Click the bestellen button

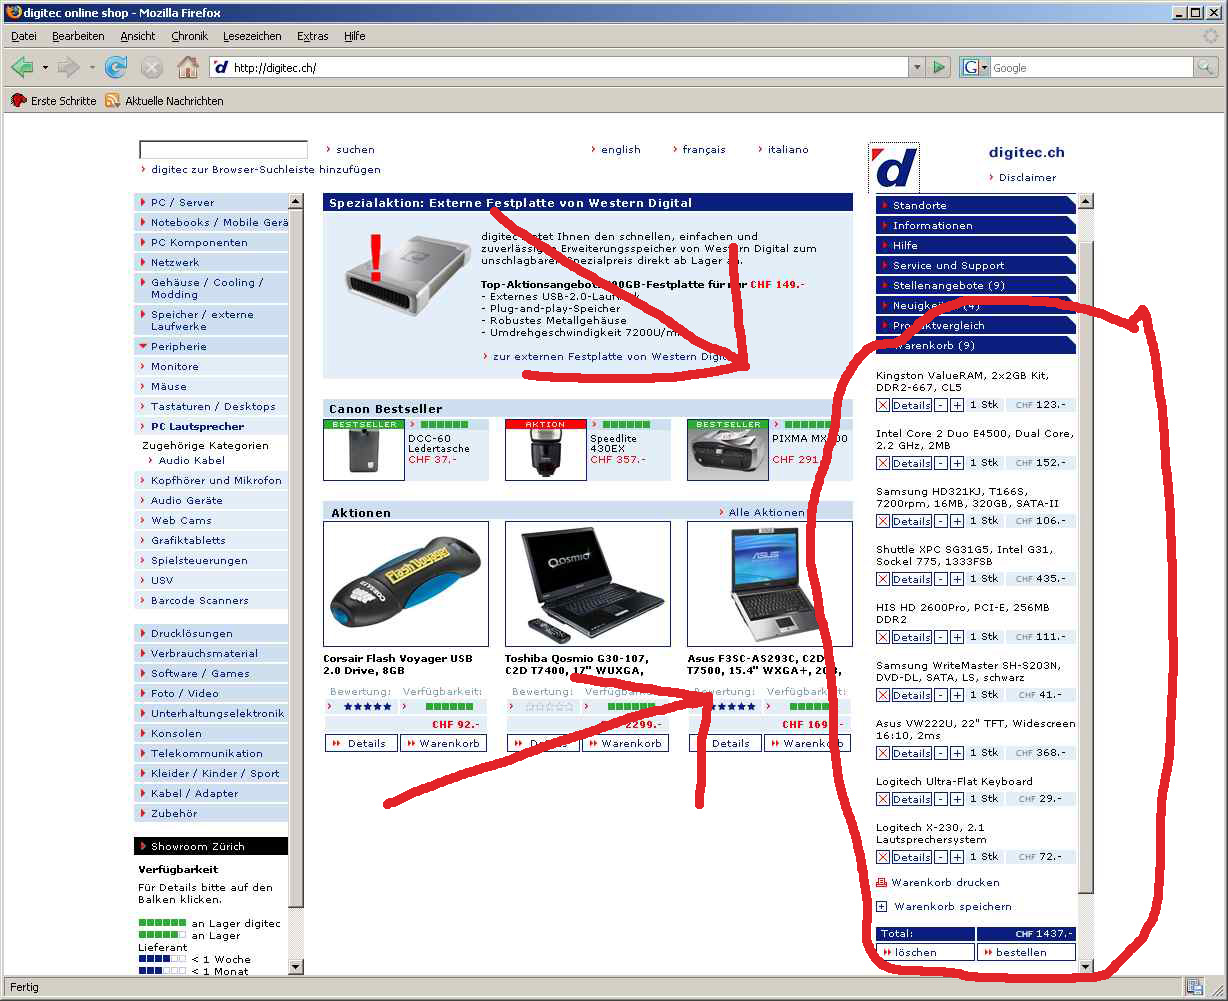point(1025,952)
